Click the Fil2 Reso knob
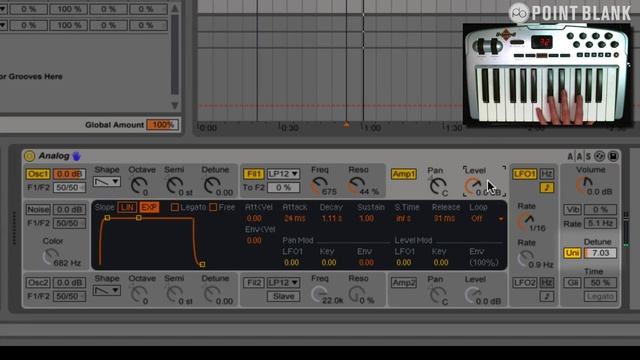The height and width of the screenshot is (360, 640). pos(356,294)
